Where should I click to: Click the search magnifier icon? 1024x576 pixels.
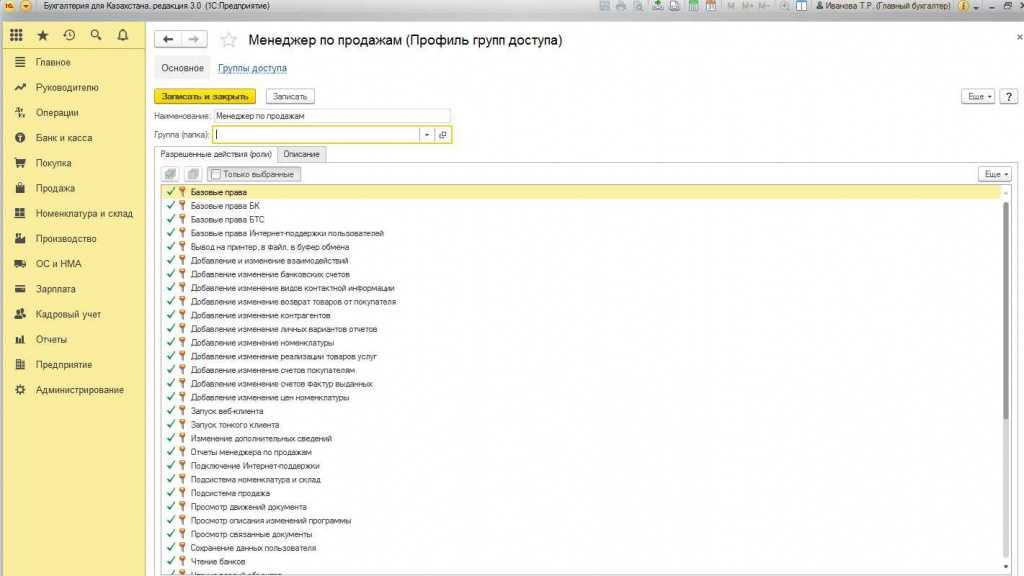pyautogui.click(x=96, y=35)
